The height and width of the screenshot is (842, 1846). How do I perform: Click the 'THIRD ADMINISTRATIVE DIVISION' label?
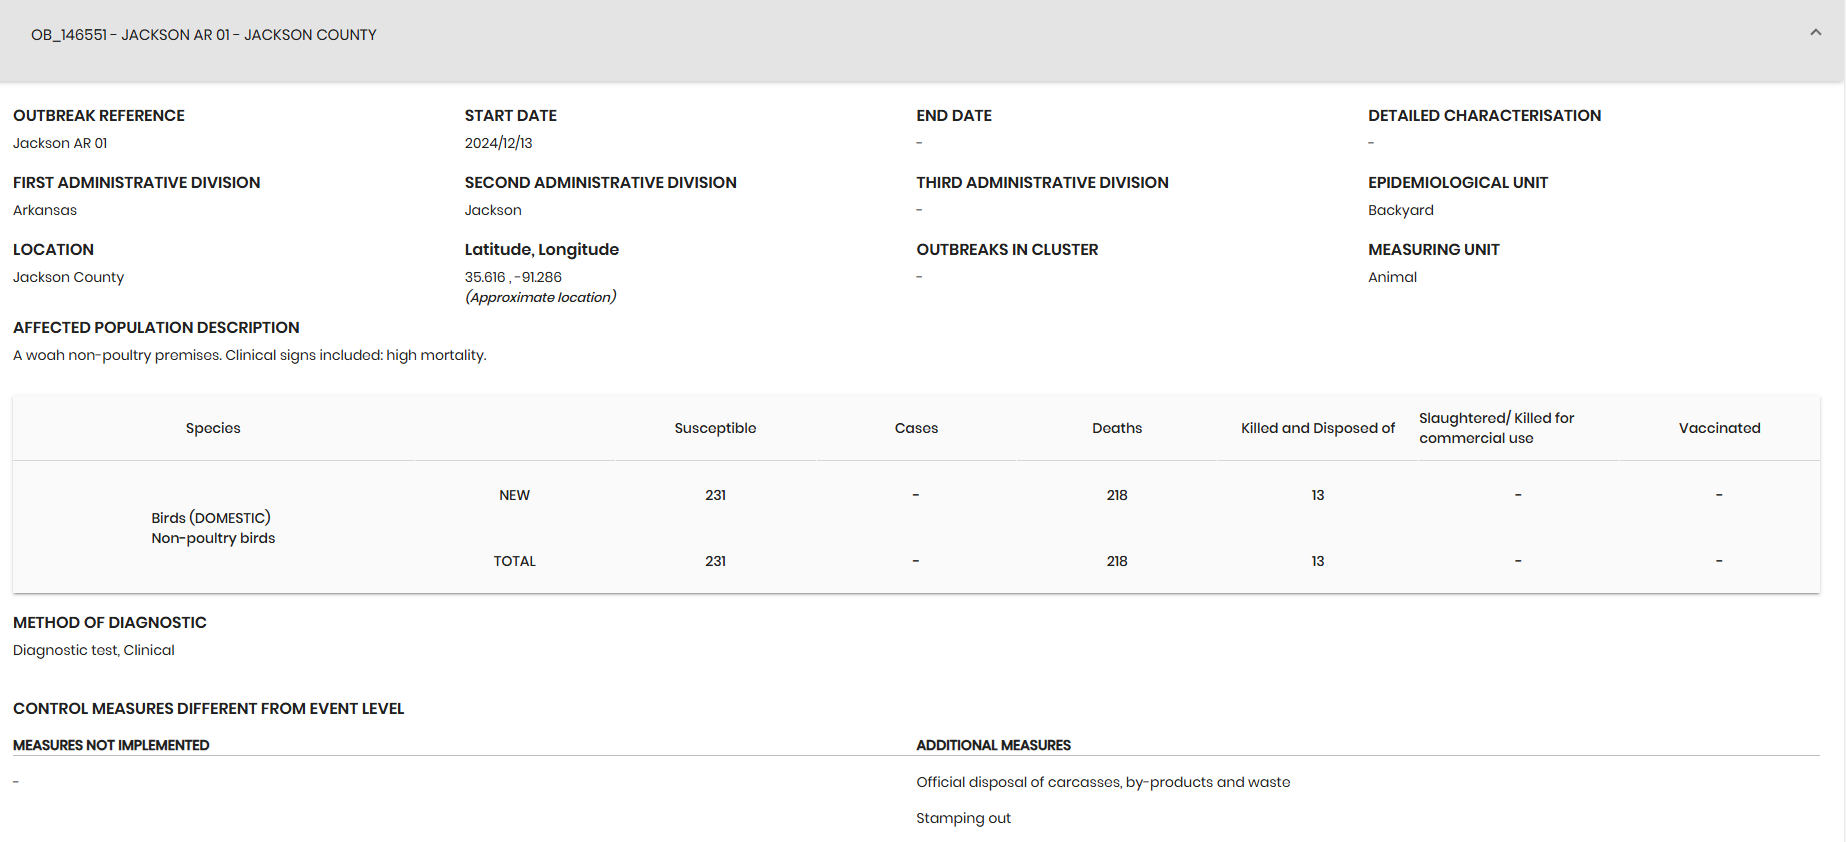1042,182
